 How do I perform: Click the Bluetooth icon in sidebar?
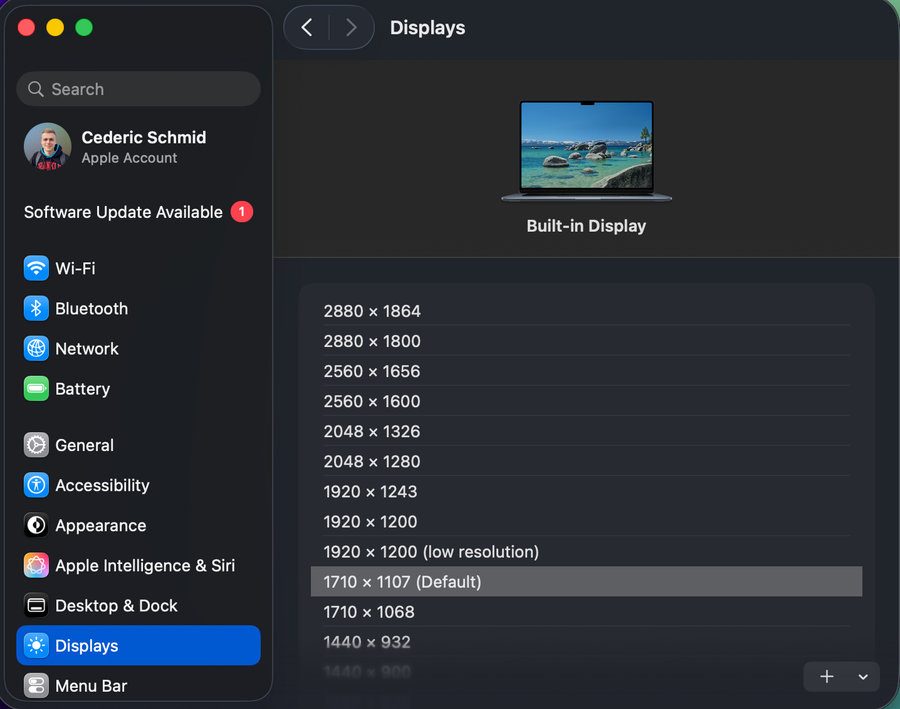click(36, 308)
